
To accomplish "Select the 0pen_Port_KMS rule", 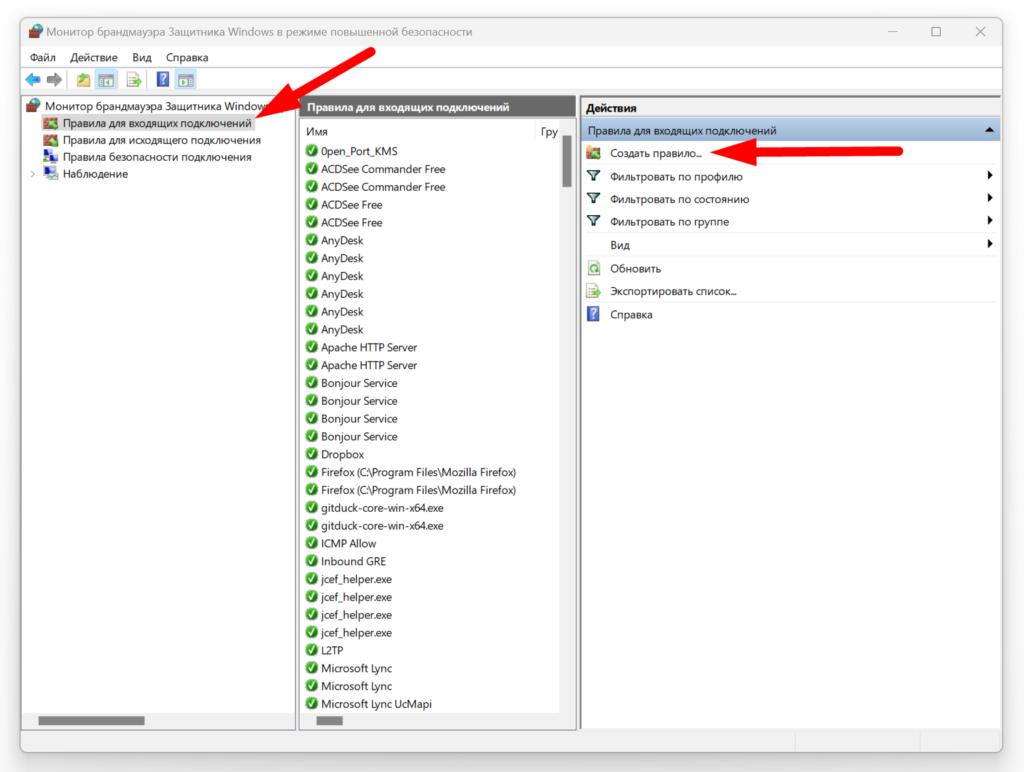I will coord(359,151).
